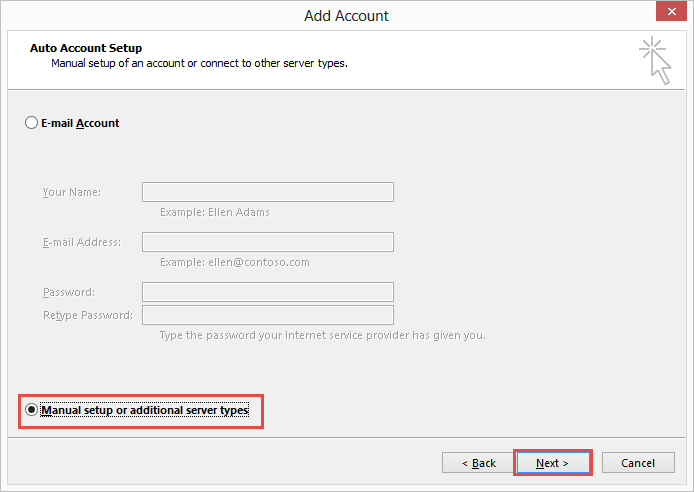694x492 pixels.
Task: Focus the E-mail Address input box
Action: 267,242
